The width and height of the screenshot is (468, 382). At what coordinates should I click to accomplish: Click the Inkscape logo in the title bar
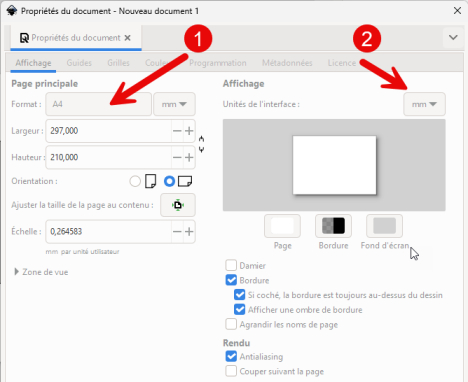(x=12, y=11)
